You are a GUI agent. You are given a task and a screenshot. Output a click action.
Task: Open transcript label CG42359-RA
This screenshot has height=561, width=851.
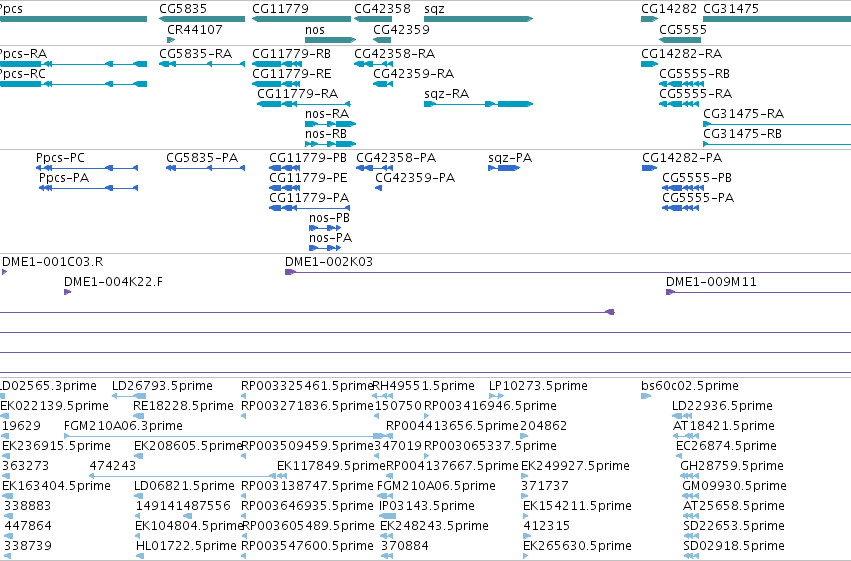click(x=414, y=74)
